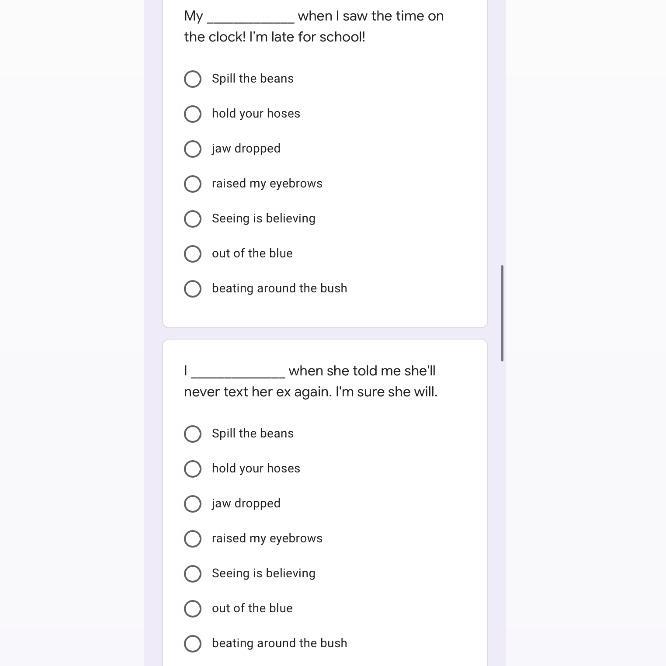Select 'beating around the bush' in the late-for-school question
The height and width of the screenshot is (666, 666).
pyautogui.click(x=193, y=289)
